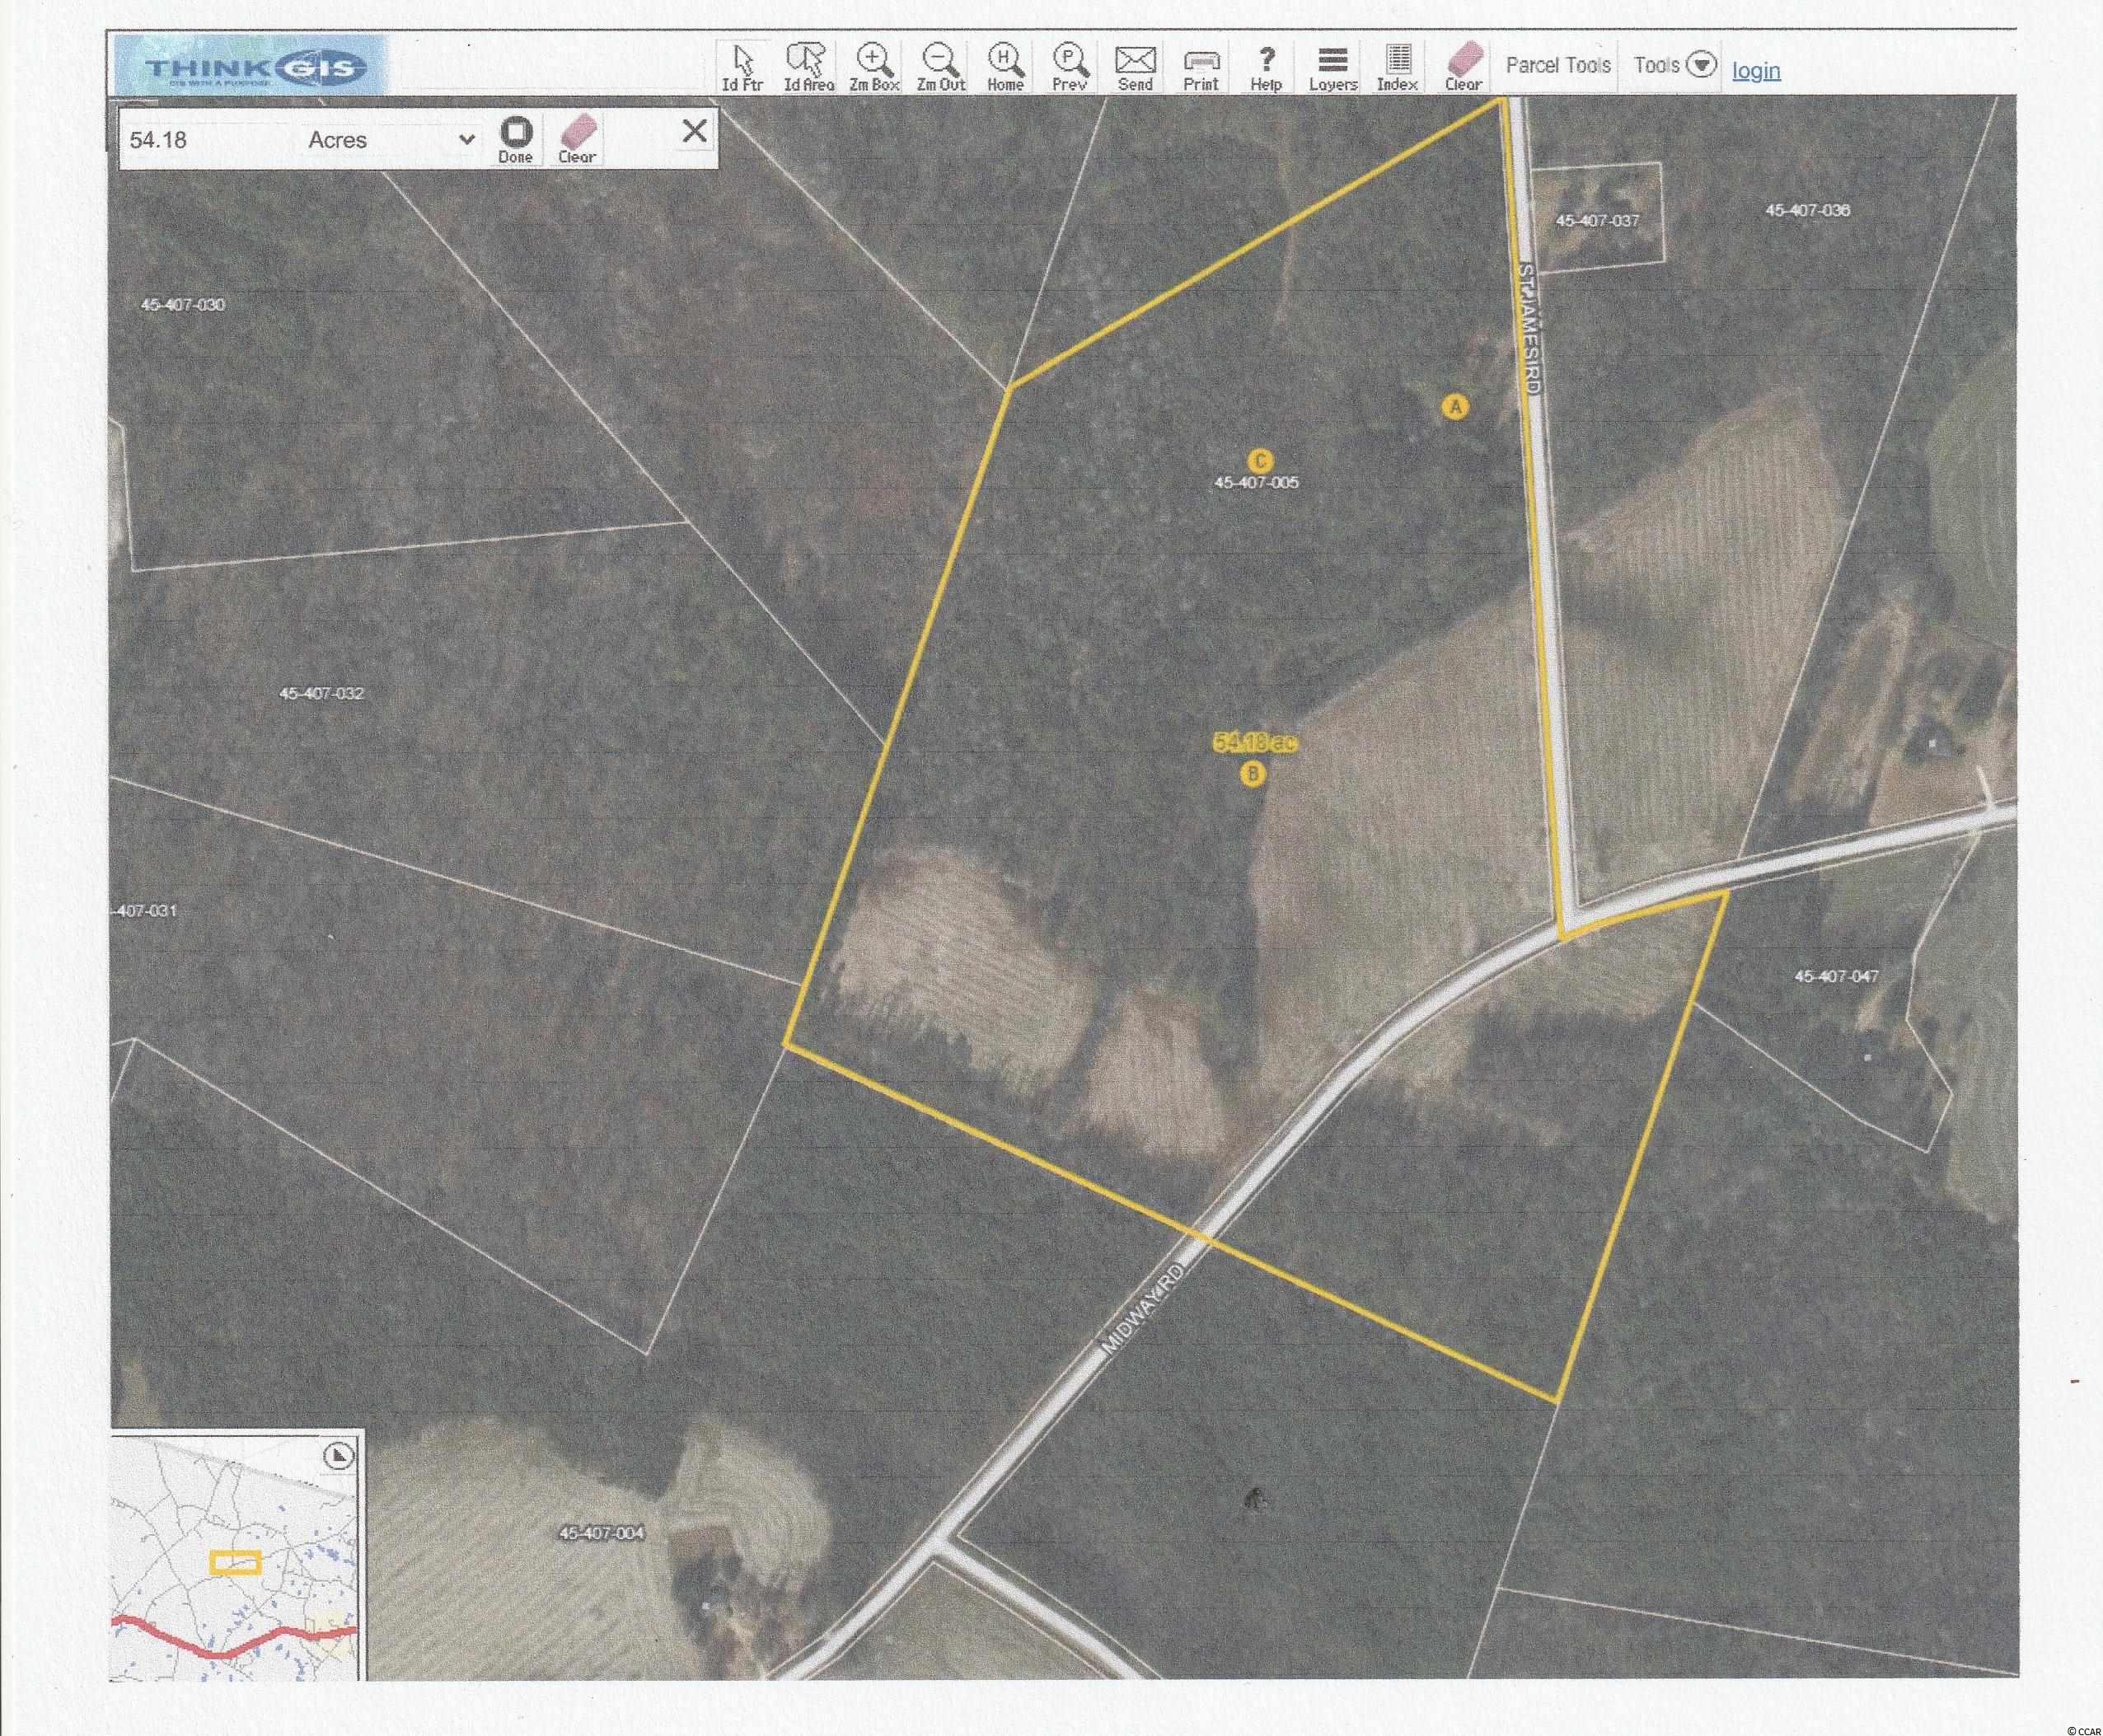
Task: Open the Parcel Tools menu
Action: (x=1558, y=66)
